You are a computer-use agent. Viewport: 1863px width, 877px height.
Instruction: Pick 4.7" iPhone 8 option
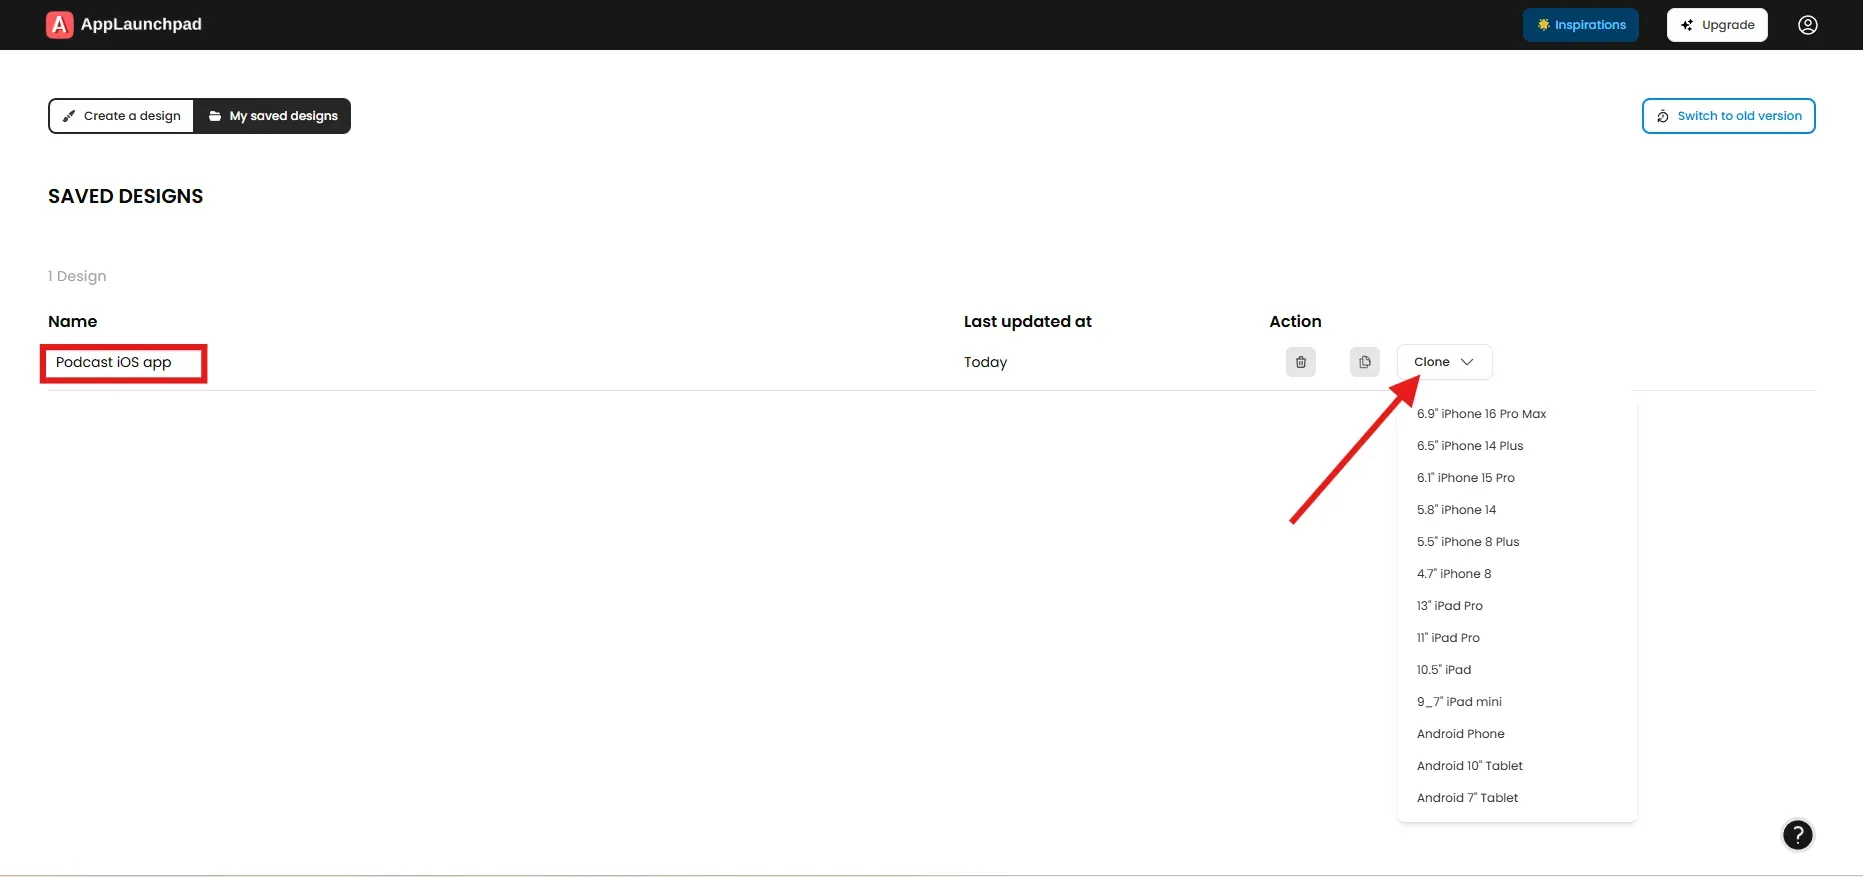pyautogui.click(x=1454, y=574)
